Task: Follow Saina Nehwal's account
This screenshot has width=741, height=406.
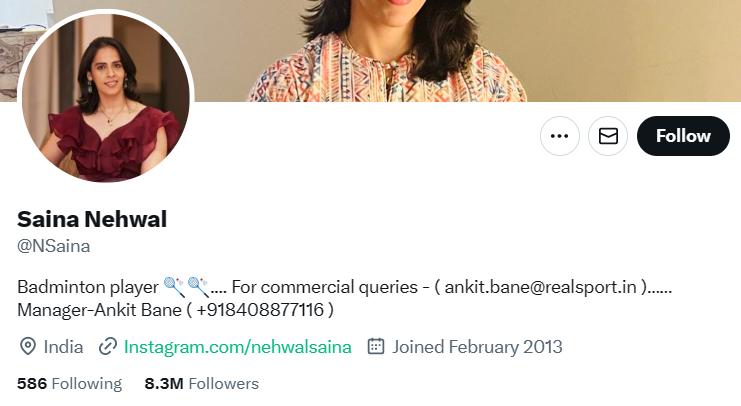Action: tap(683, 136)
